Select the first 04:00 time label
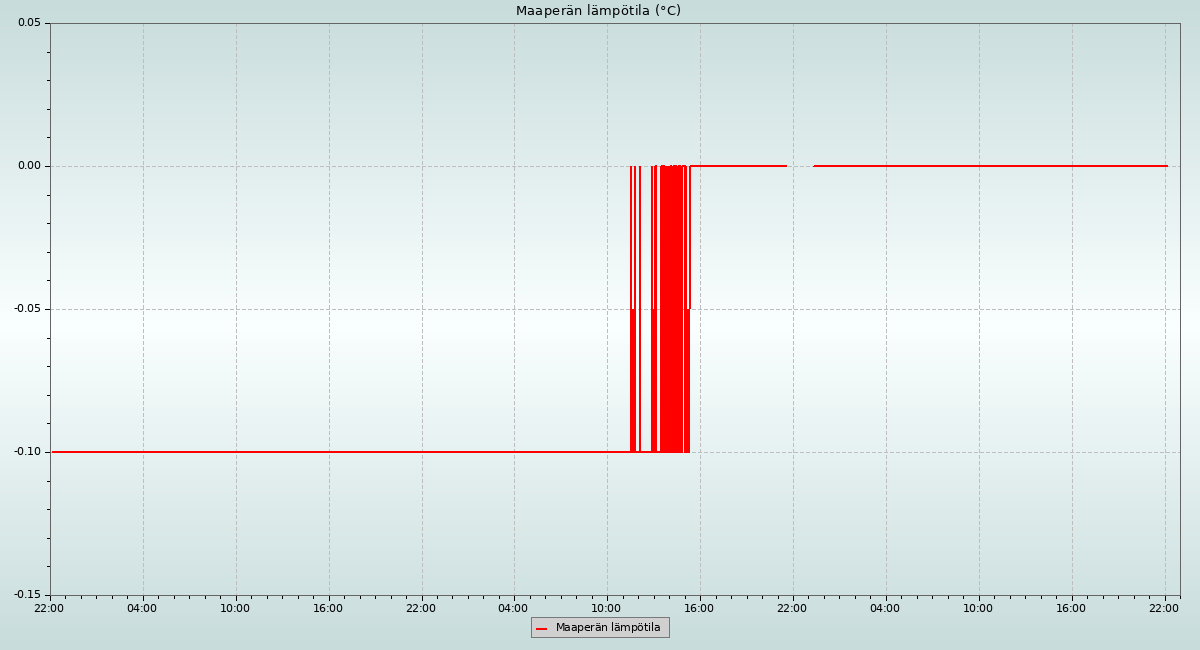Screen dimensions: 1200x650 (142, 608)
